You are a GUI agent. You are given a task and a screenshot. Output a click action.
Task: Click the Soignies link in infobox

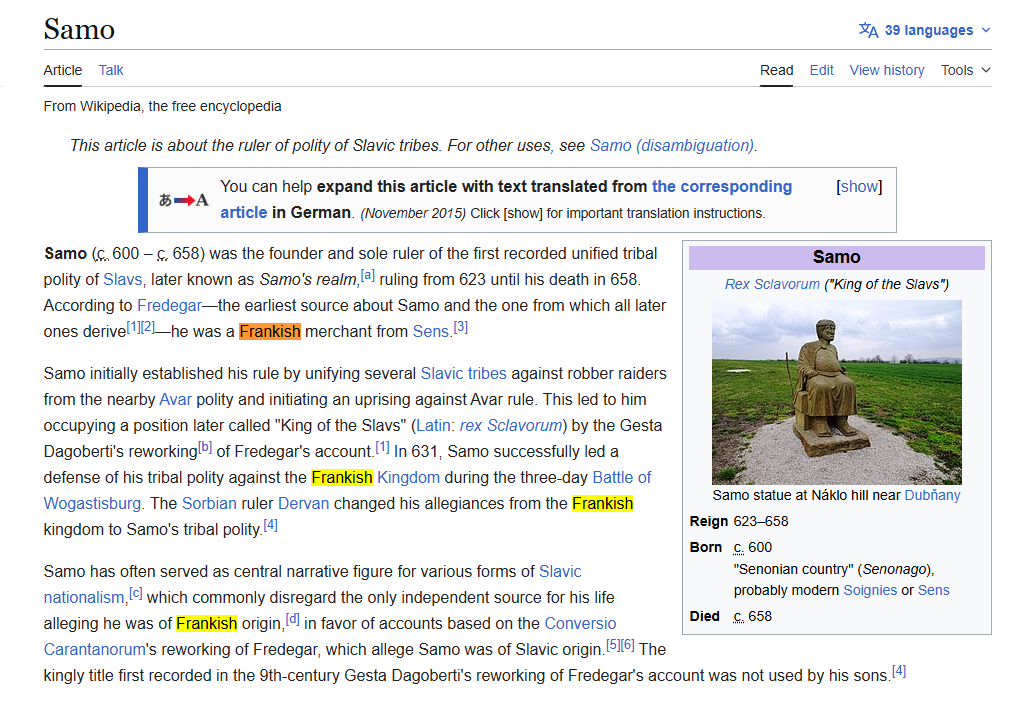tap(869, 590)
